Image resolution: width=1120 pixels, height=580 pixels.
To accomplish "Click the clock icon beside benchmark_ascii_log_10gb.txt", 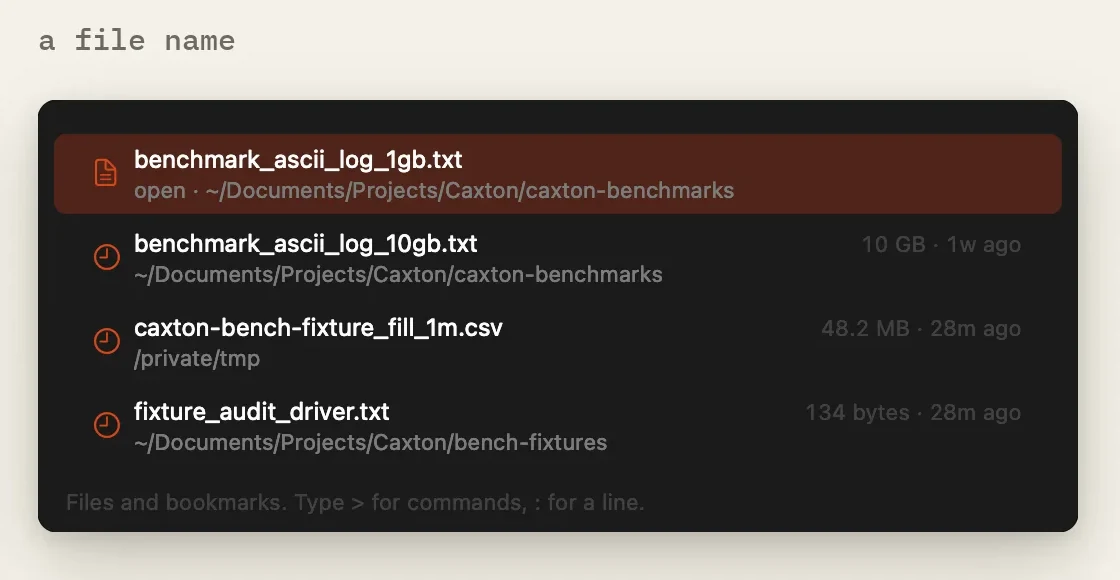I will tap(106, 257).
